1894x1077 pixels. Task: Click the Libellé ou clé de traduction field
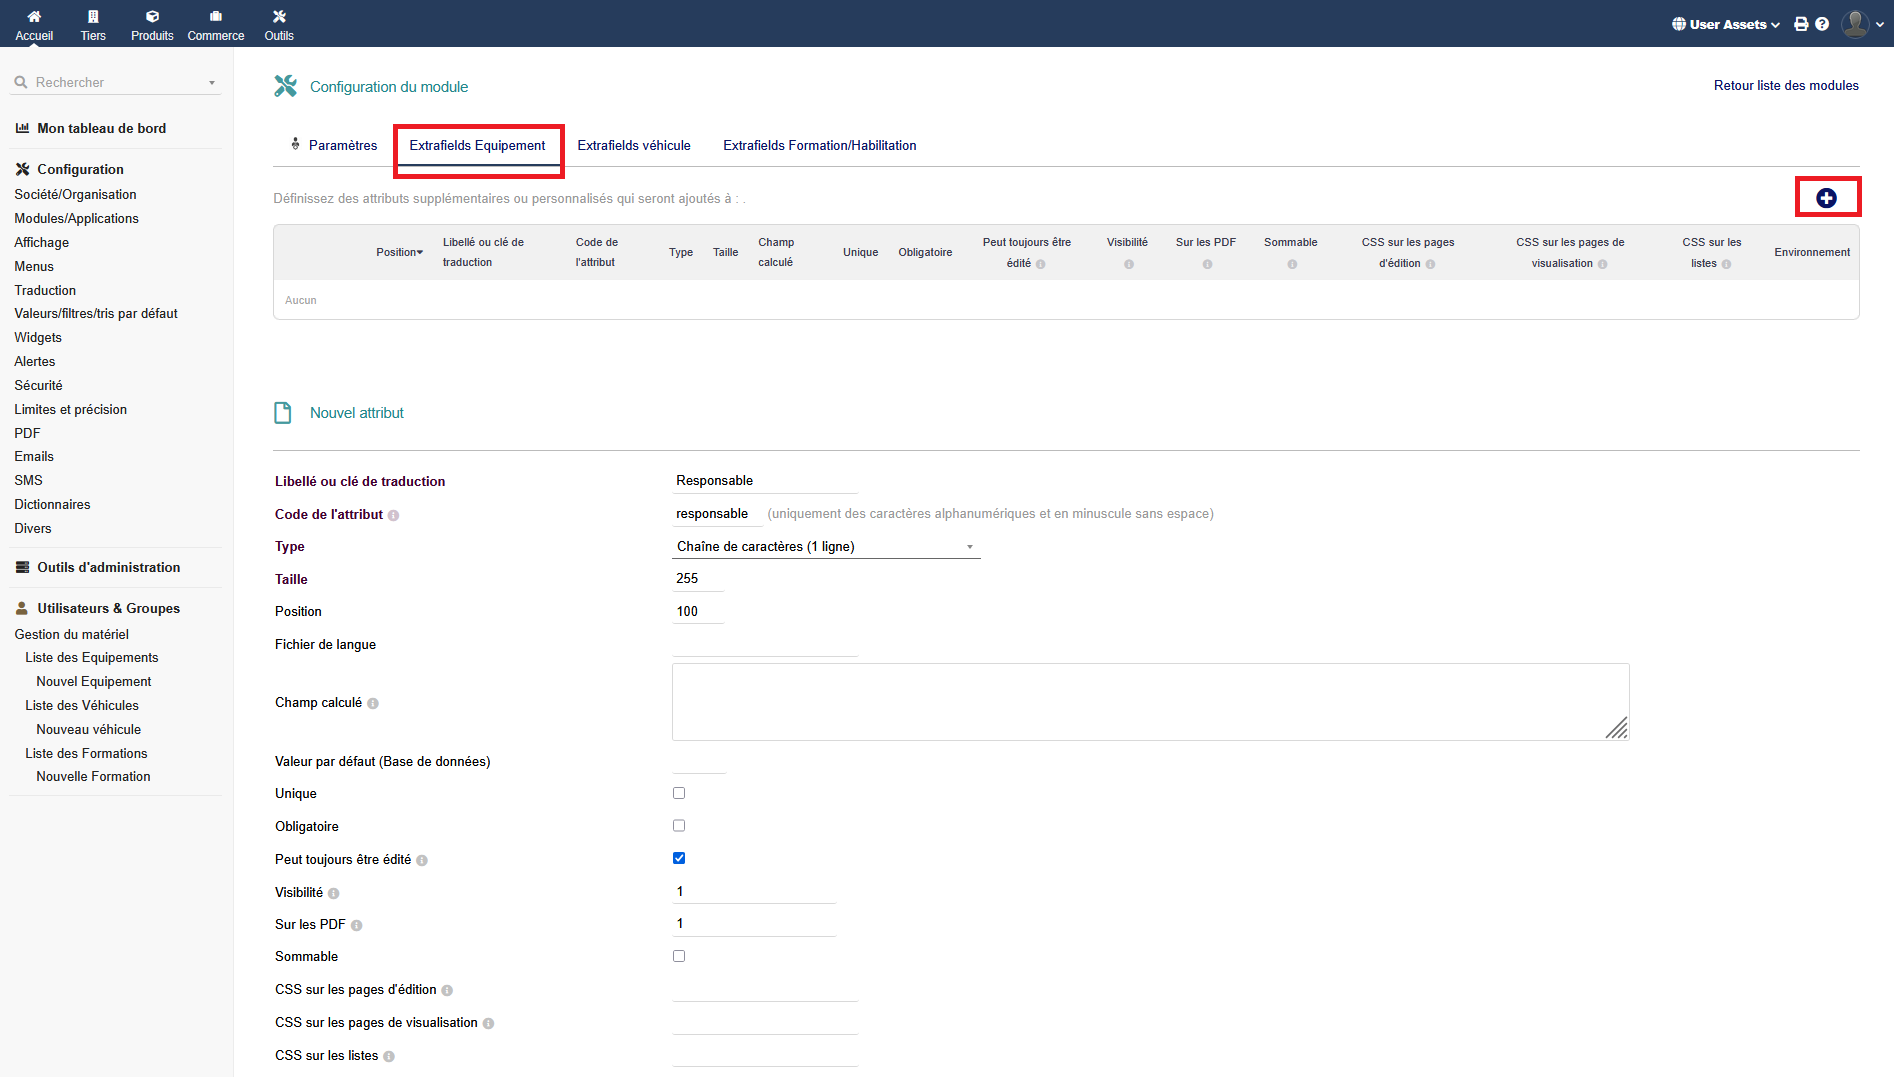pos(765,481)
